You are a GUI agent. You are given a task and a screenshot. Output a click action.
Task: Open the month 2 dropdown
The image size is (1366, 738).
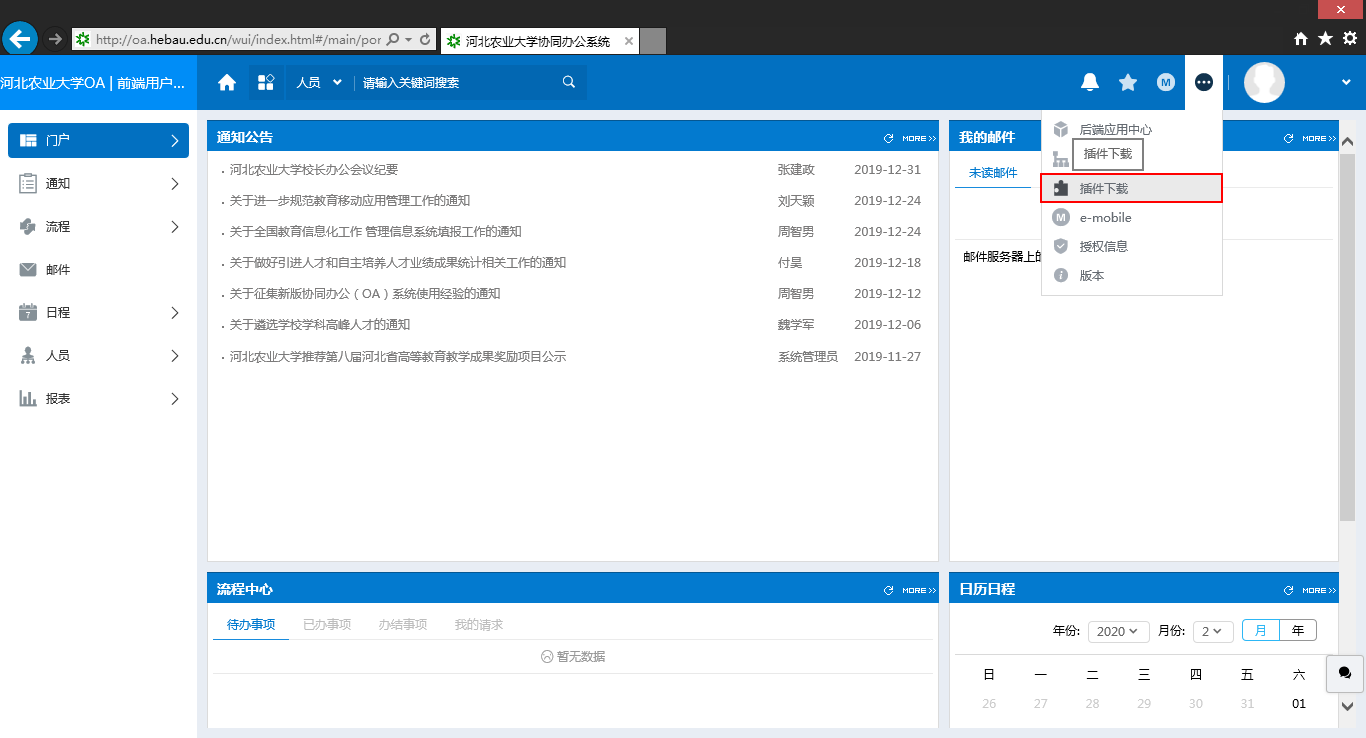[1213, 631]
